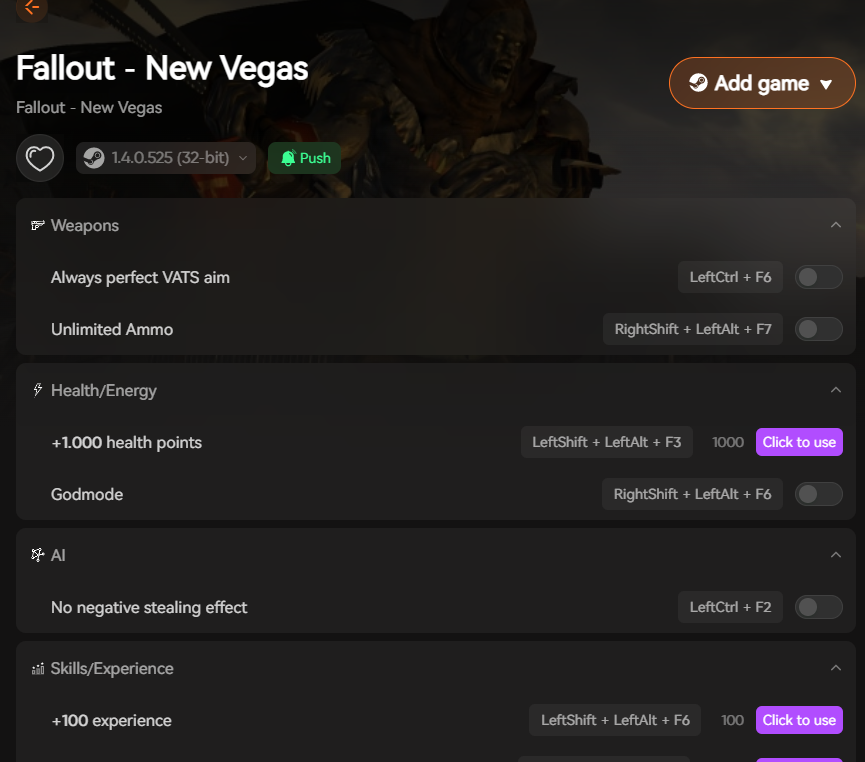Click the heart favorite icon
This screenshot has width=865, height=762.
pos(40,157)
